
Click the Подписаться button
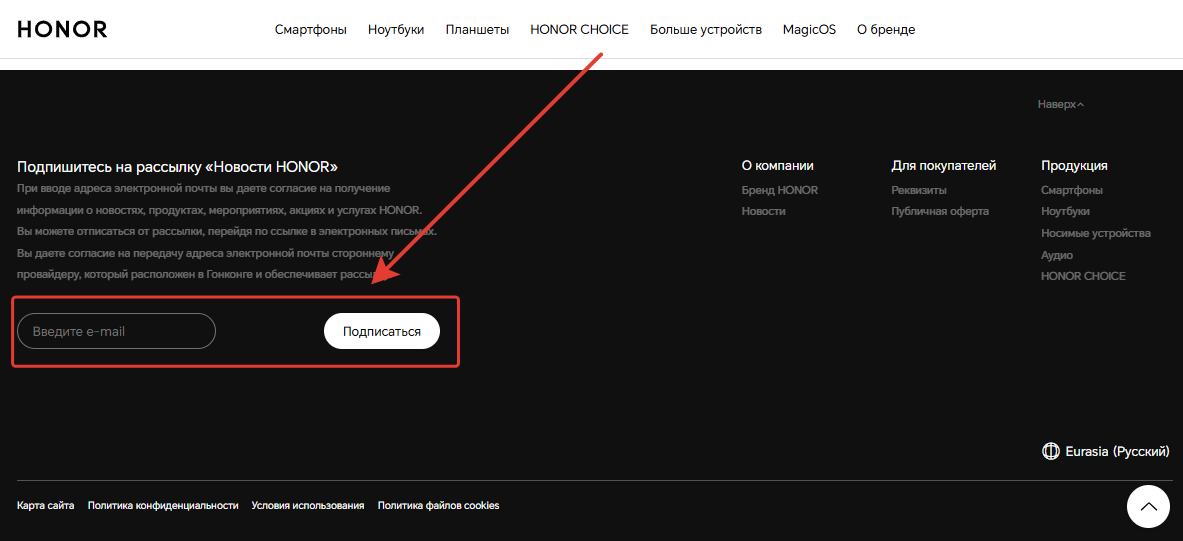382,331
